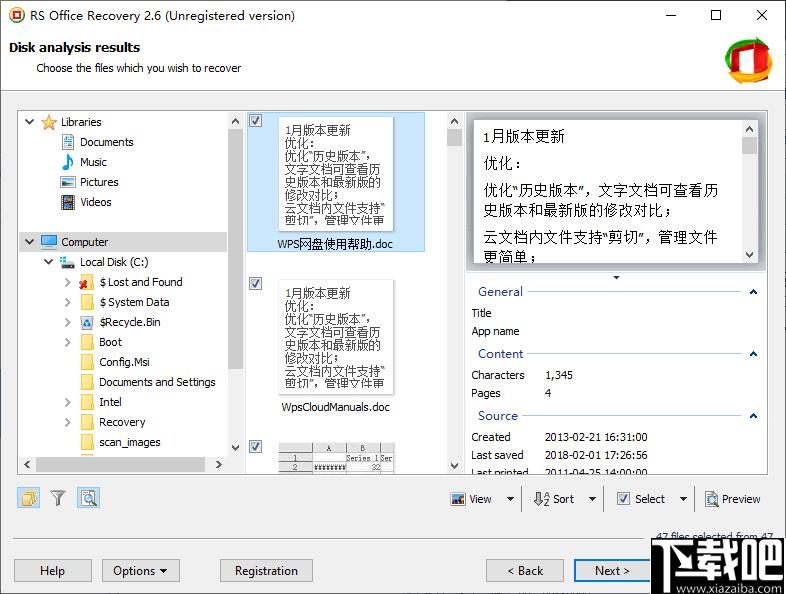Click the Documents and Settings folder icon

(x=87, y=382)
